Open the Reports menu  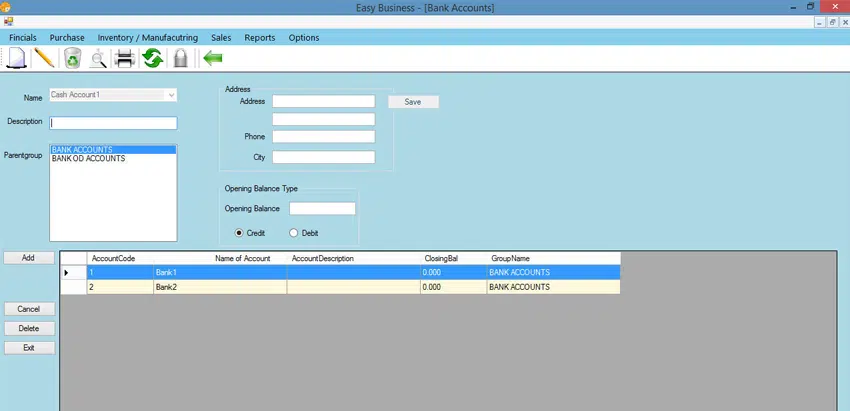click(x=259, y=38)
